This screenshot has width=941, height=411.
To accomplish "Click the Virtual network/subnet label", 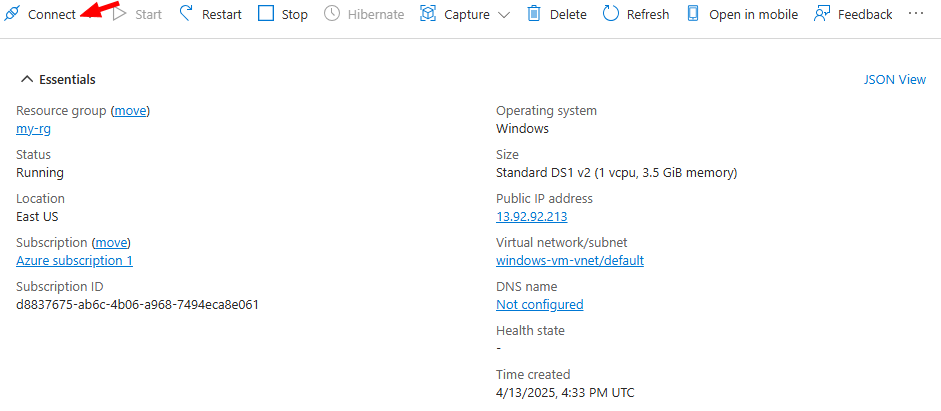I will click(x=562, y=242).
